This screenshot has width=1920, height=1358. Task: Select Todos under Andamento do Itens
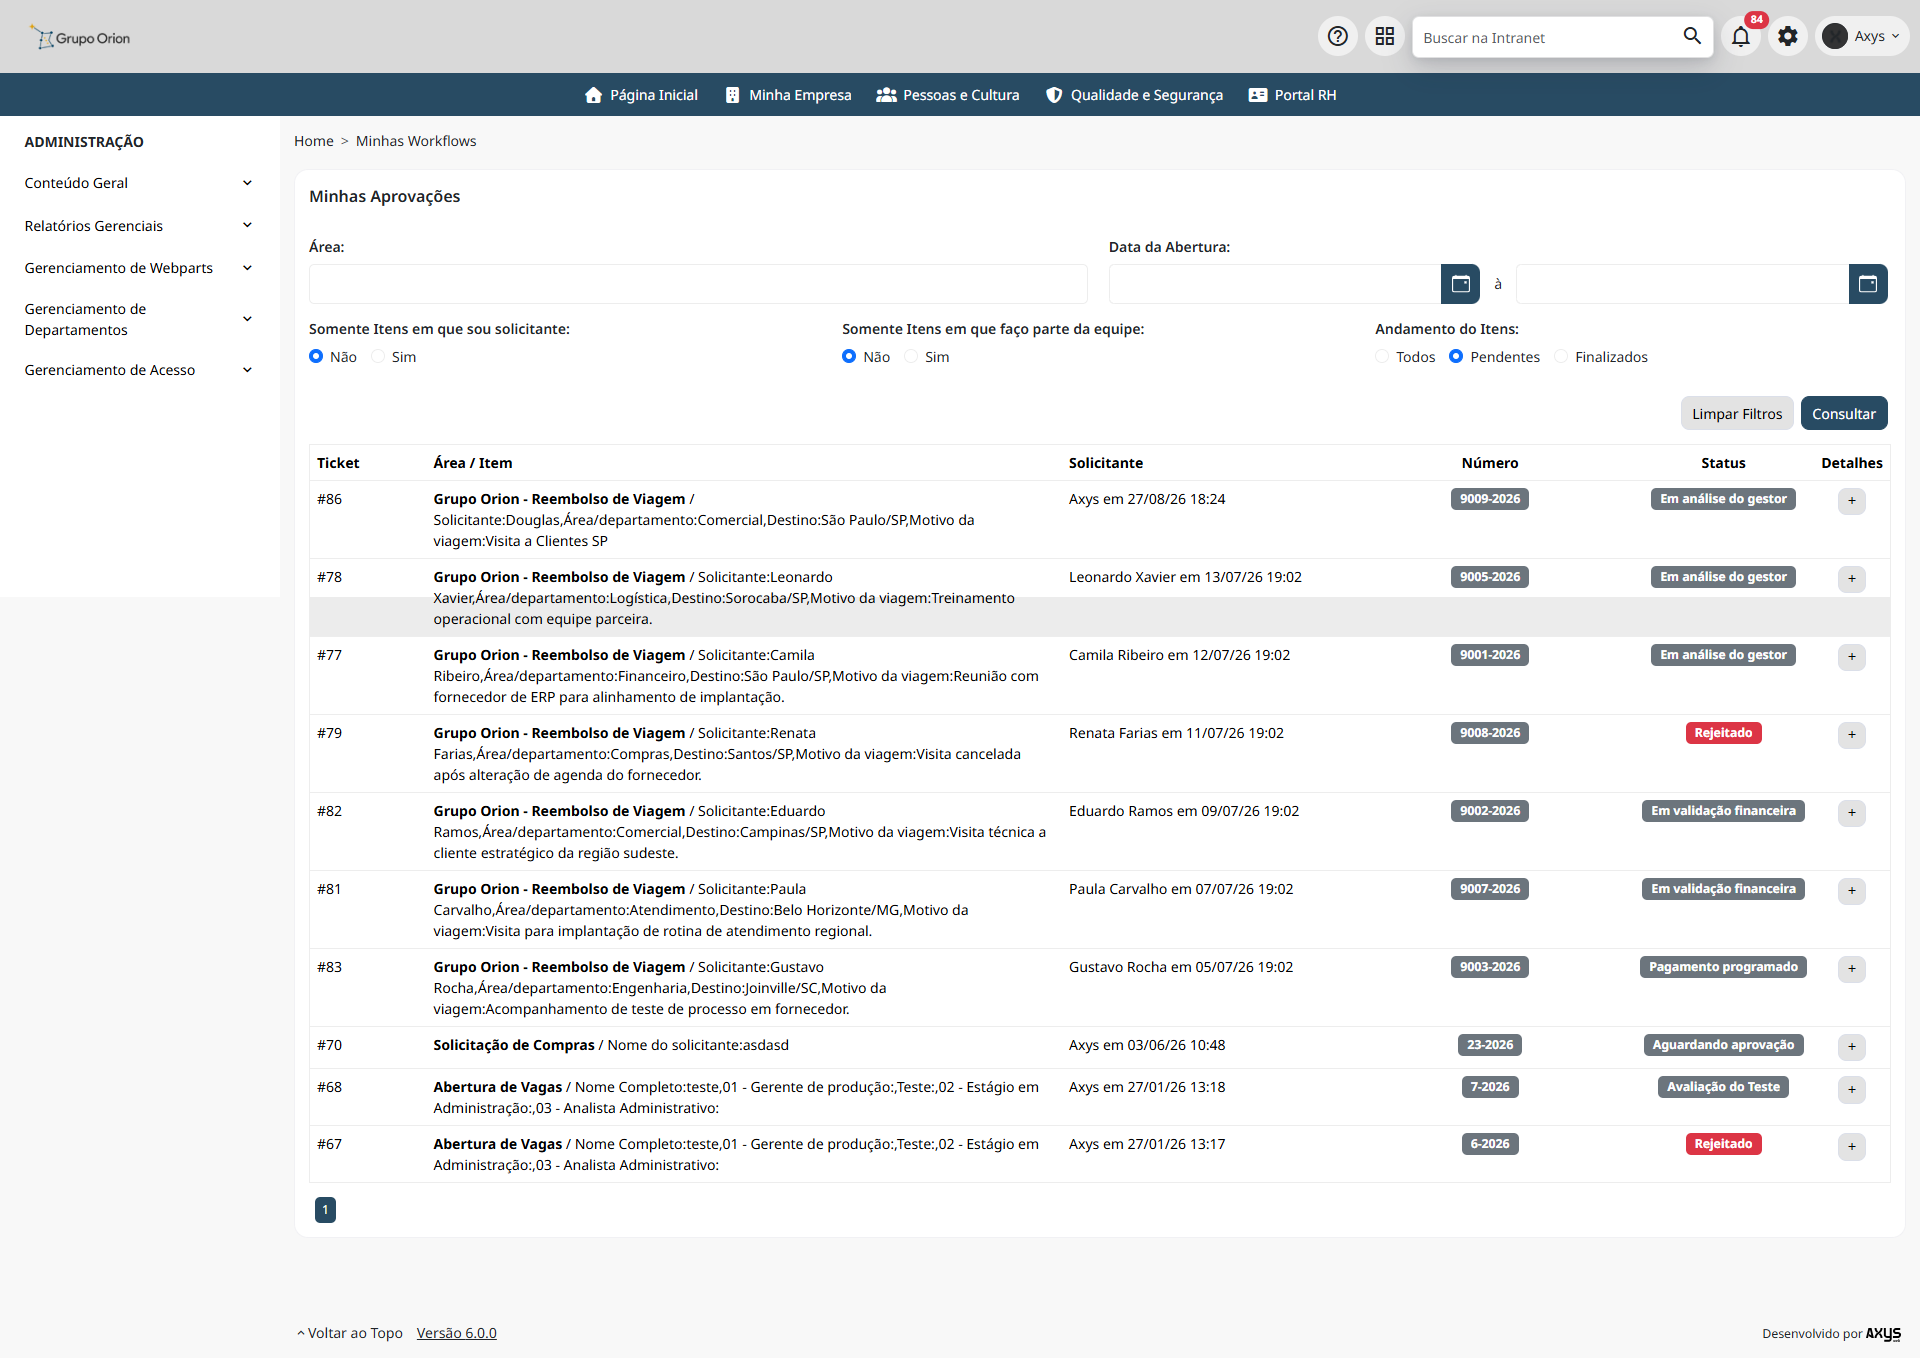point(1382,356)
